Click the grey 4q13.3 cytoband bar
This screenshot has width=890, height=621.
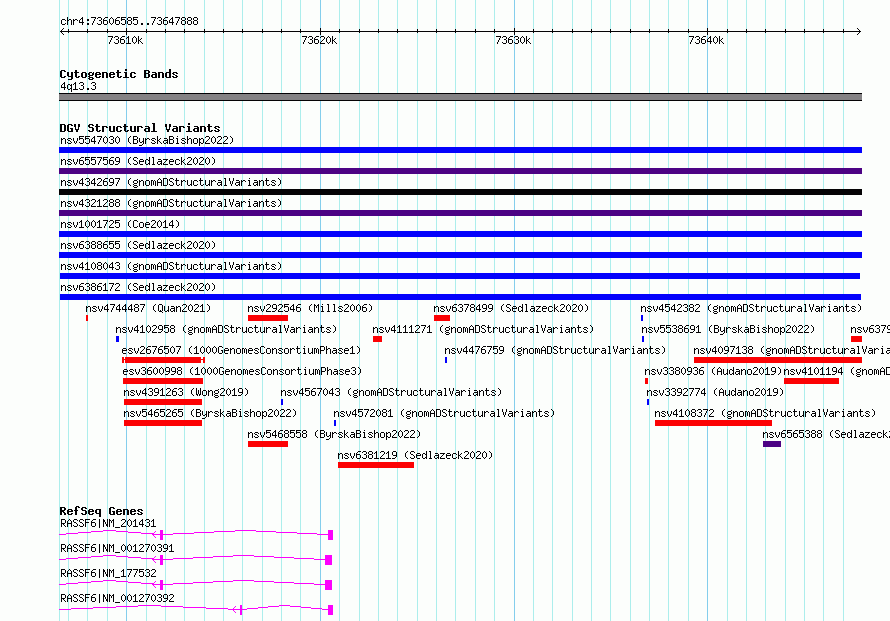[x=460, y=97]
